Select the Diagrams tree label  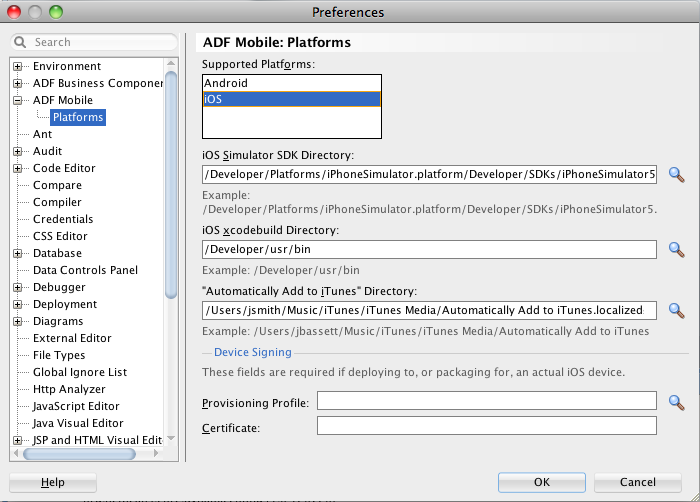point(58,321)
